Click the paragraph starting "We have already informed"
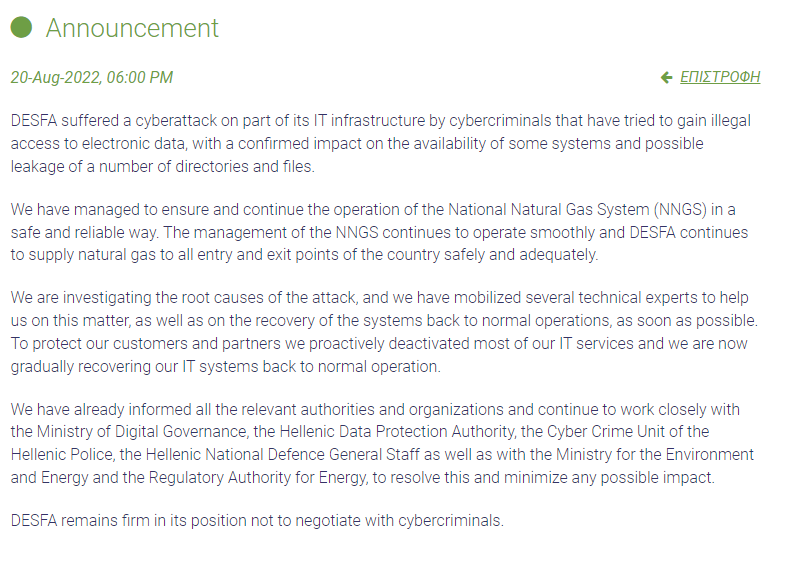The height and width of the screenshot is (568, 786). tap(382, 443)
